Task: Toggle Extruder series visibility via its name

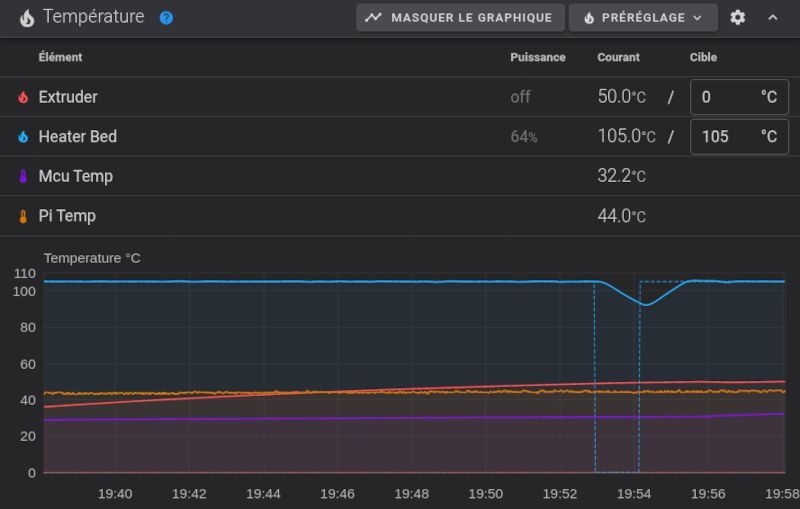Action: (68, 97)
